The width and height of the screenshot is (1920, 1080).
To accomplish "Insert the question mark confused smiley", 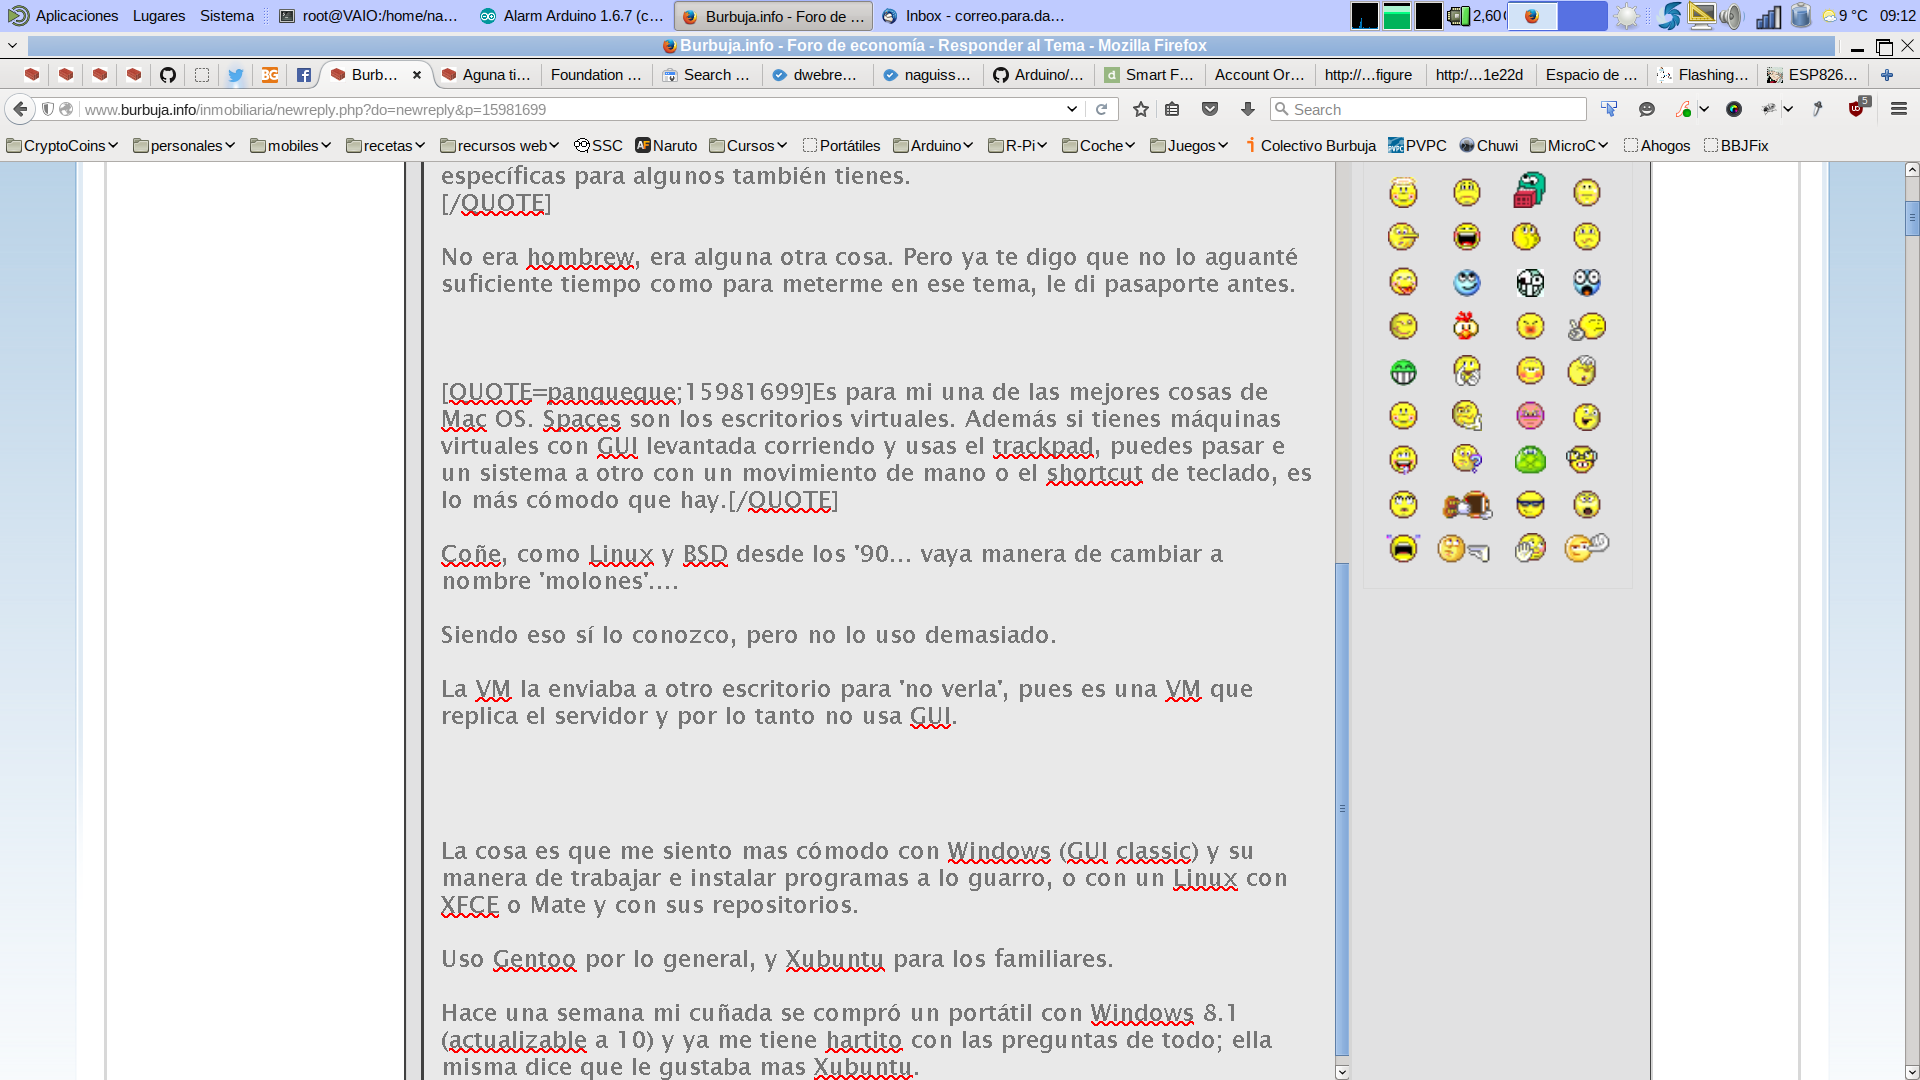I will click(1466, 460).
